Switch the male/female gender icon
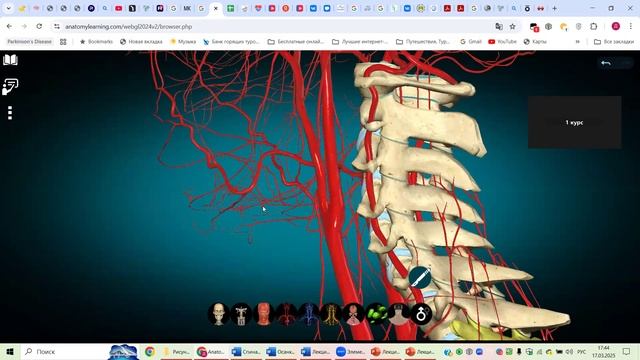The image size is (640, 360). 421,314
